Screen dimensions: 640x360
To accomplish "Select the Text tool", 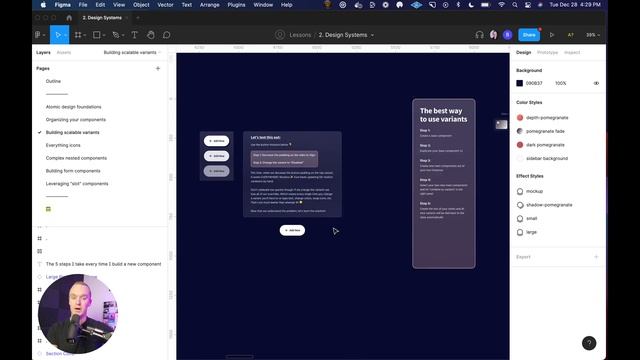I will point(134,35).
